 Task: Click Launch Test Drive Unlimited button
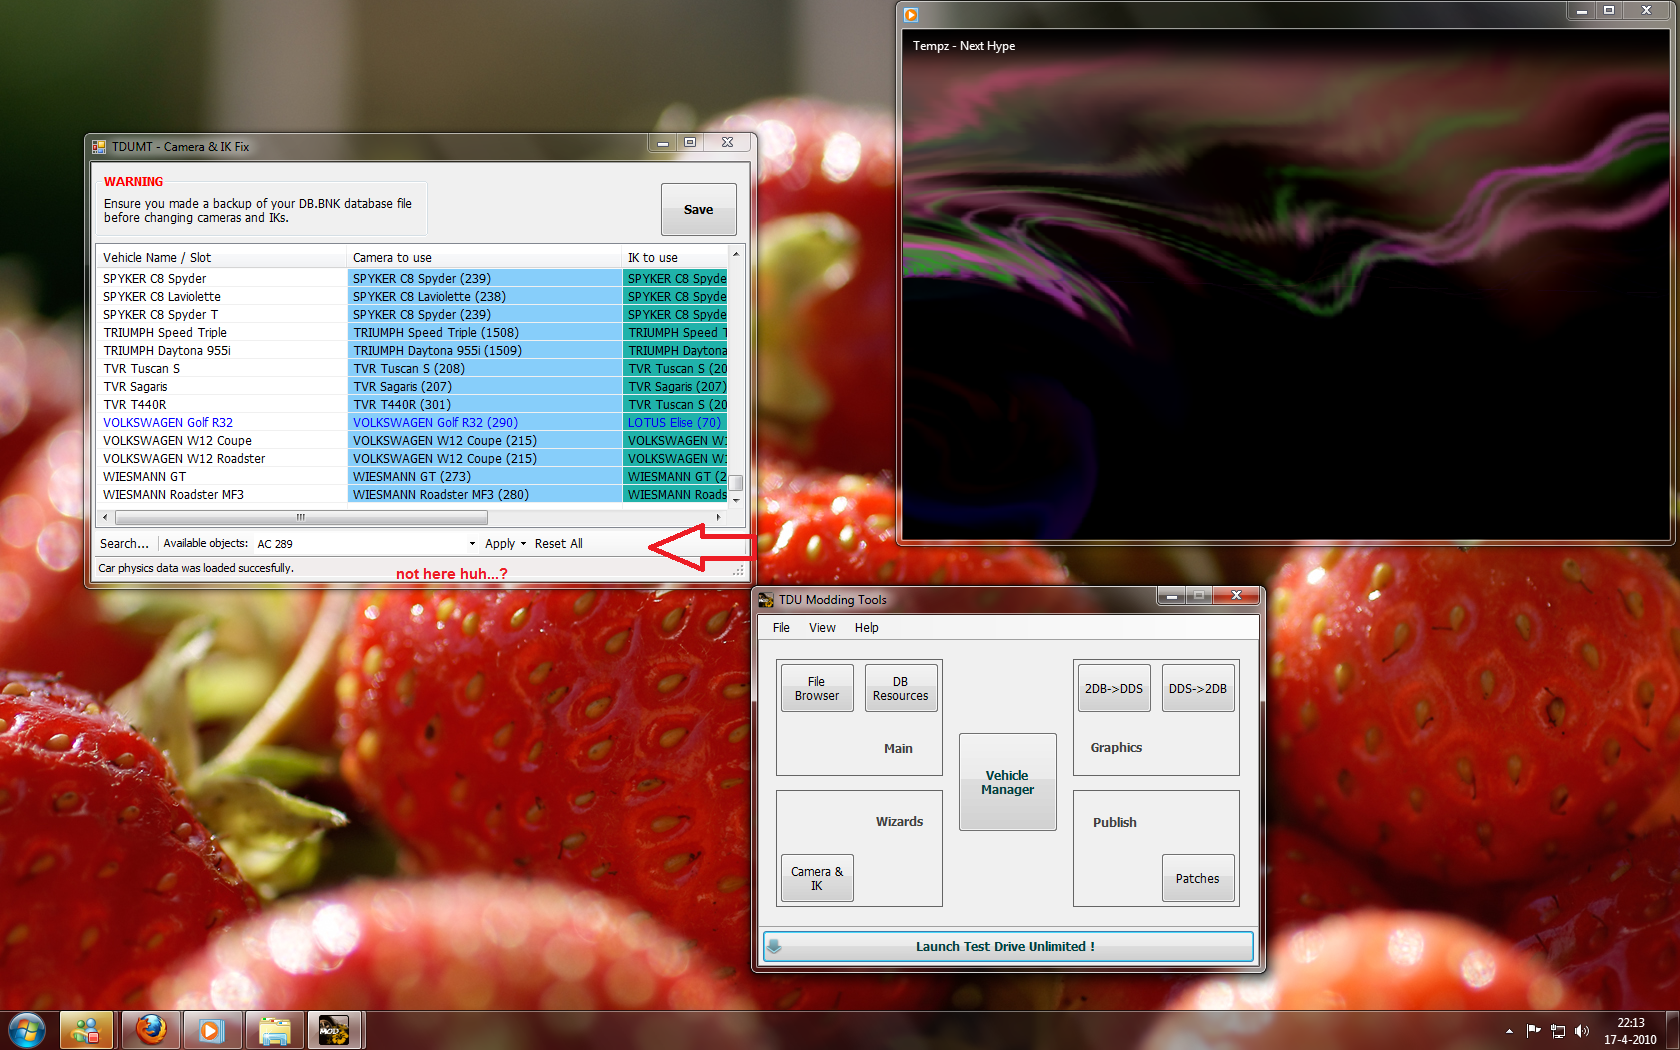pos(1007,946)
